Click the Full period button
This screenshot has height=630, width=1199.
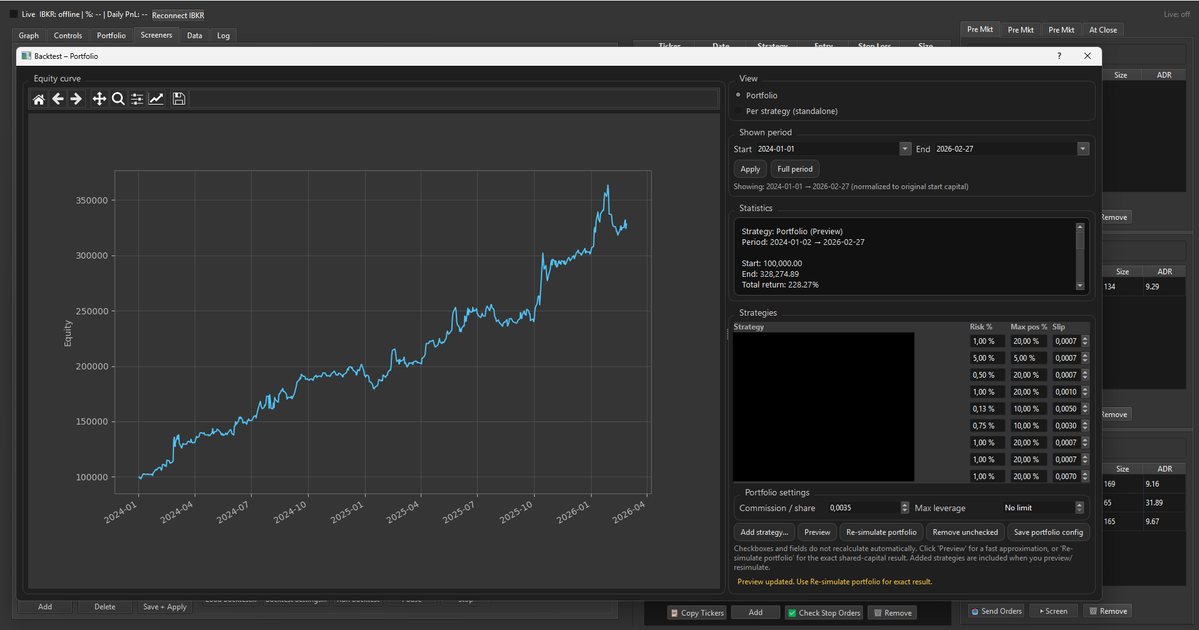click(x=794, y=168)
